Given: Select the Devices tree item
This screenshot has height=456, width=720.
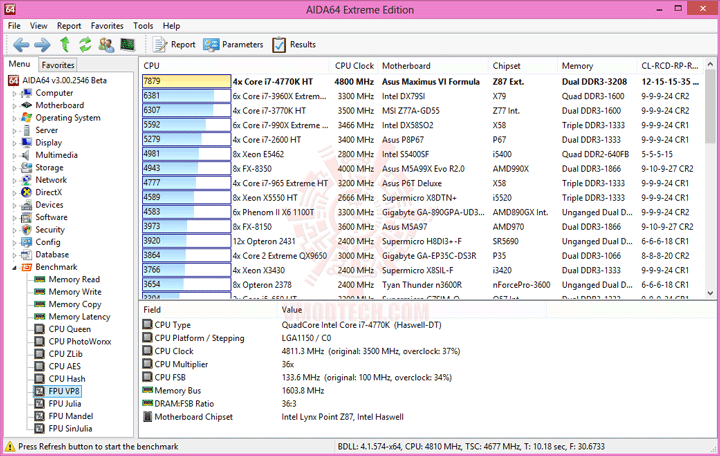Looking at the screenshot, I should pyautogui.click(x=50, y=204).
